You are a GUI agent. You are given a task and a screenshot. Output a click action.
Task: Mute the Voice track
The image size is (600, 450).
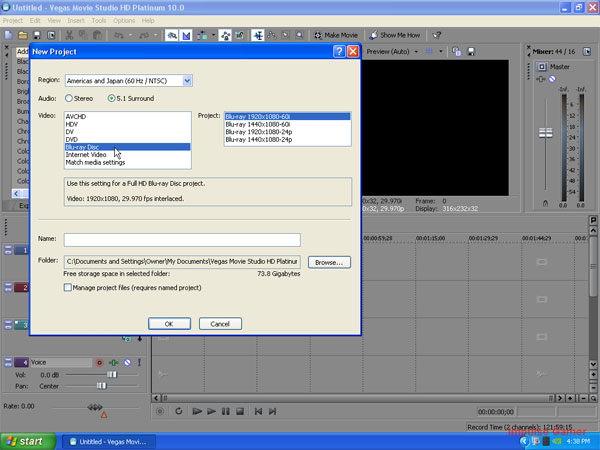(x=127, y=362)
